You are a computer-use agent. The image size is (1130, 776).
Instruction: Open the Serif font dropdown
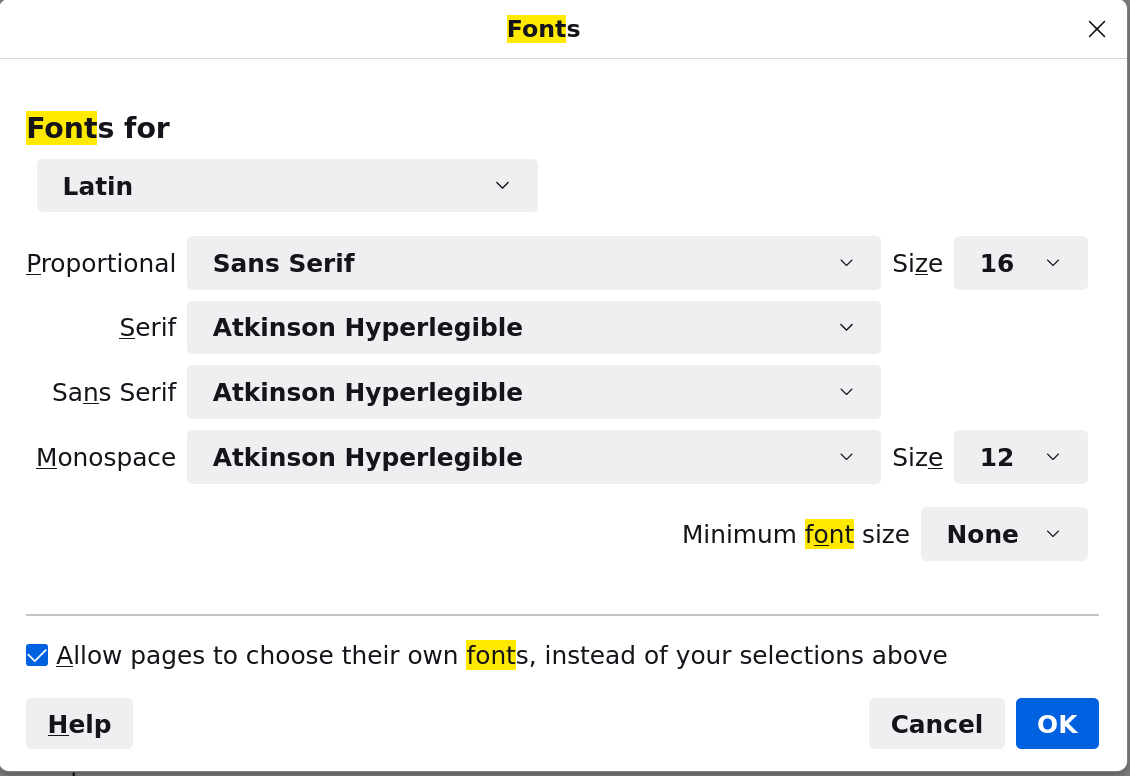[533, 328]
